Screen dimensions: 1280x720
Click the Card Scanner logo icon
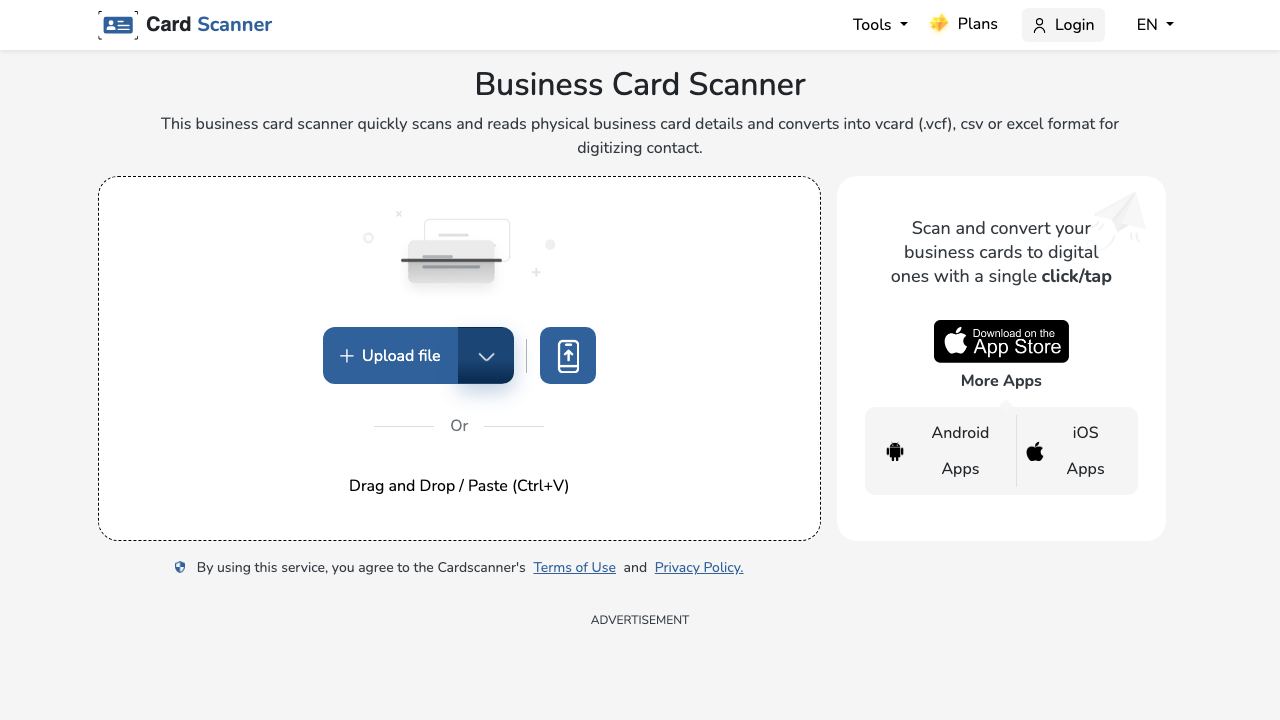[x=118, y=25]
